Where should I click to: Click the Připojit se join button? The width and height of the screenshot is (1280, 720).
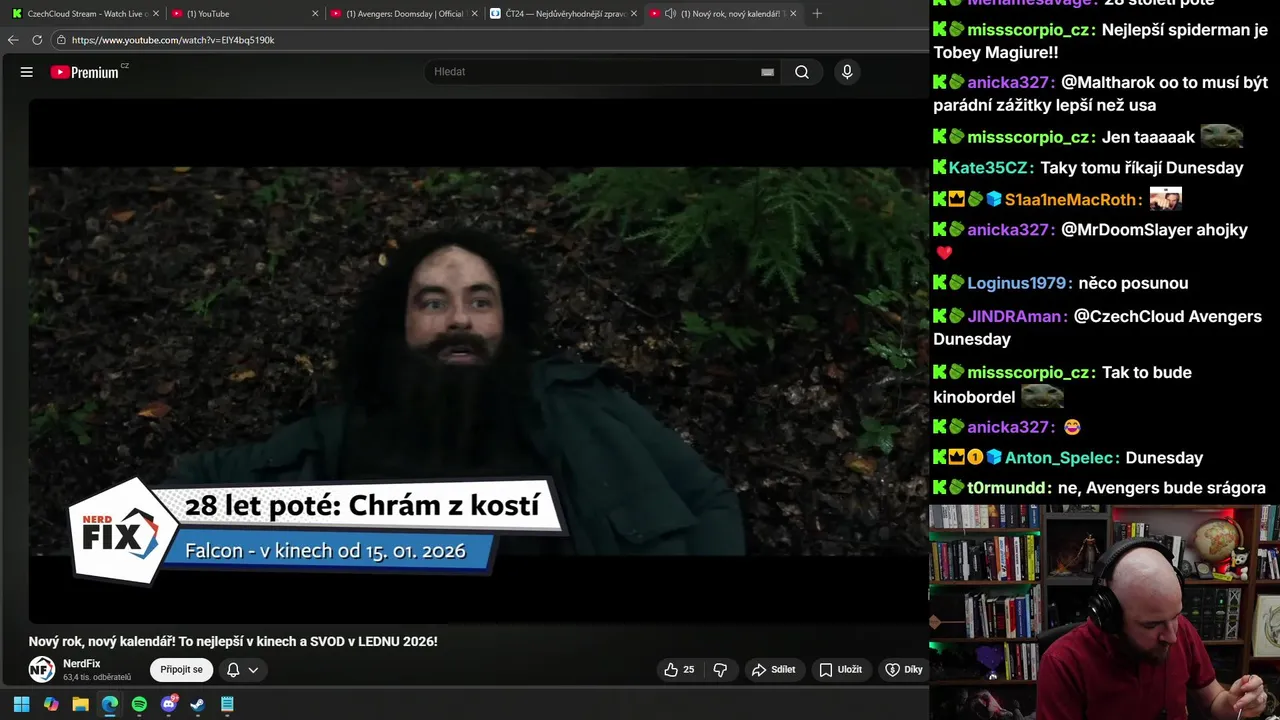click(181, 669)
